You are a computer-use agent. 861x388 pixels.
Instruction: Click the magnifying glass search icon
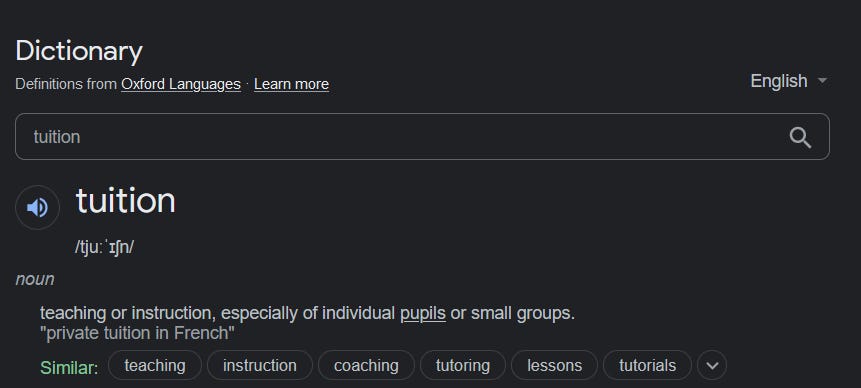coord(800,137)
